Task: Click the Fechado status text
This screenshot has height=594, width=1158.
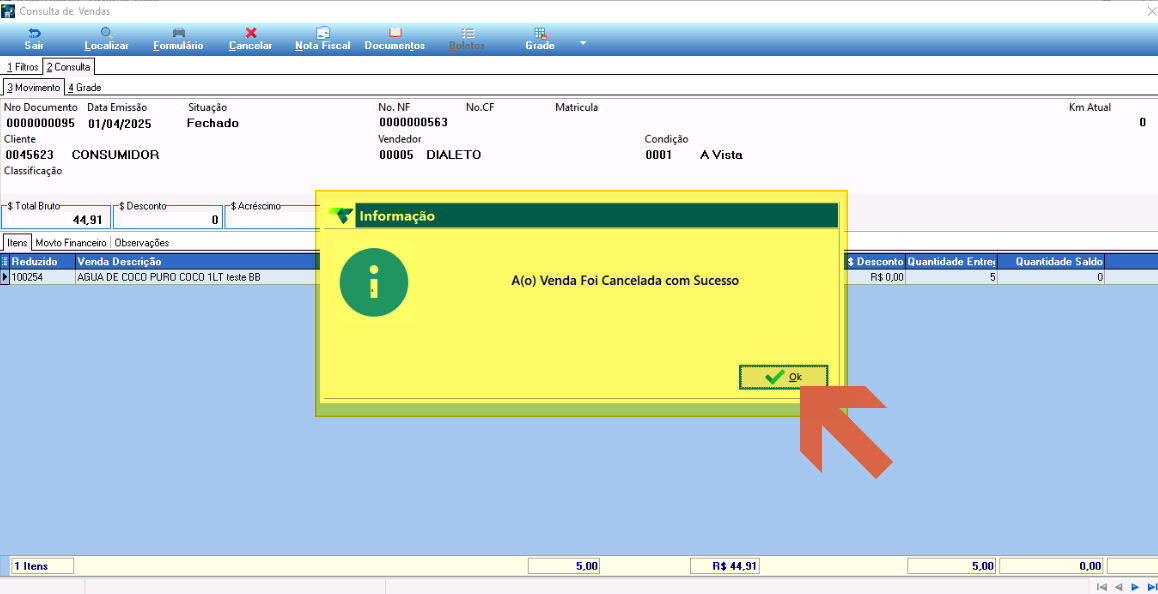Action: [x=213, y=123]
